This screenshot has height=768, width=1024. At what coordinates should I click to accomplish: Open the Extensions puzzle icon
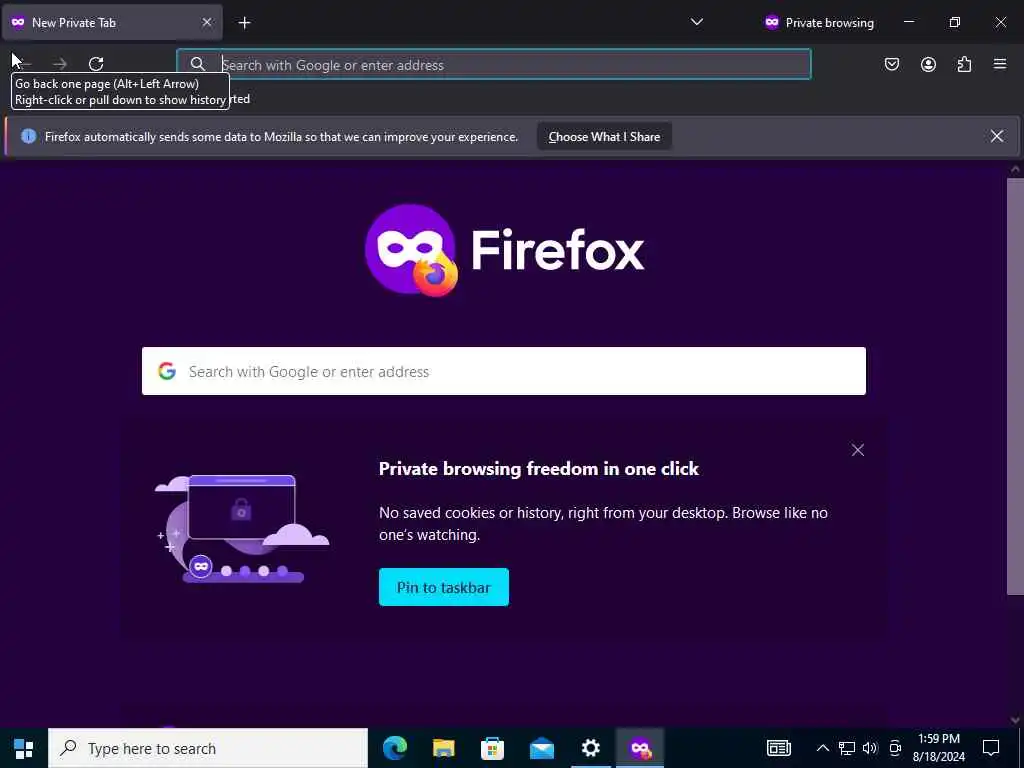point(964,64)
